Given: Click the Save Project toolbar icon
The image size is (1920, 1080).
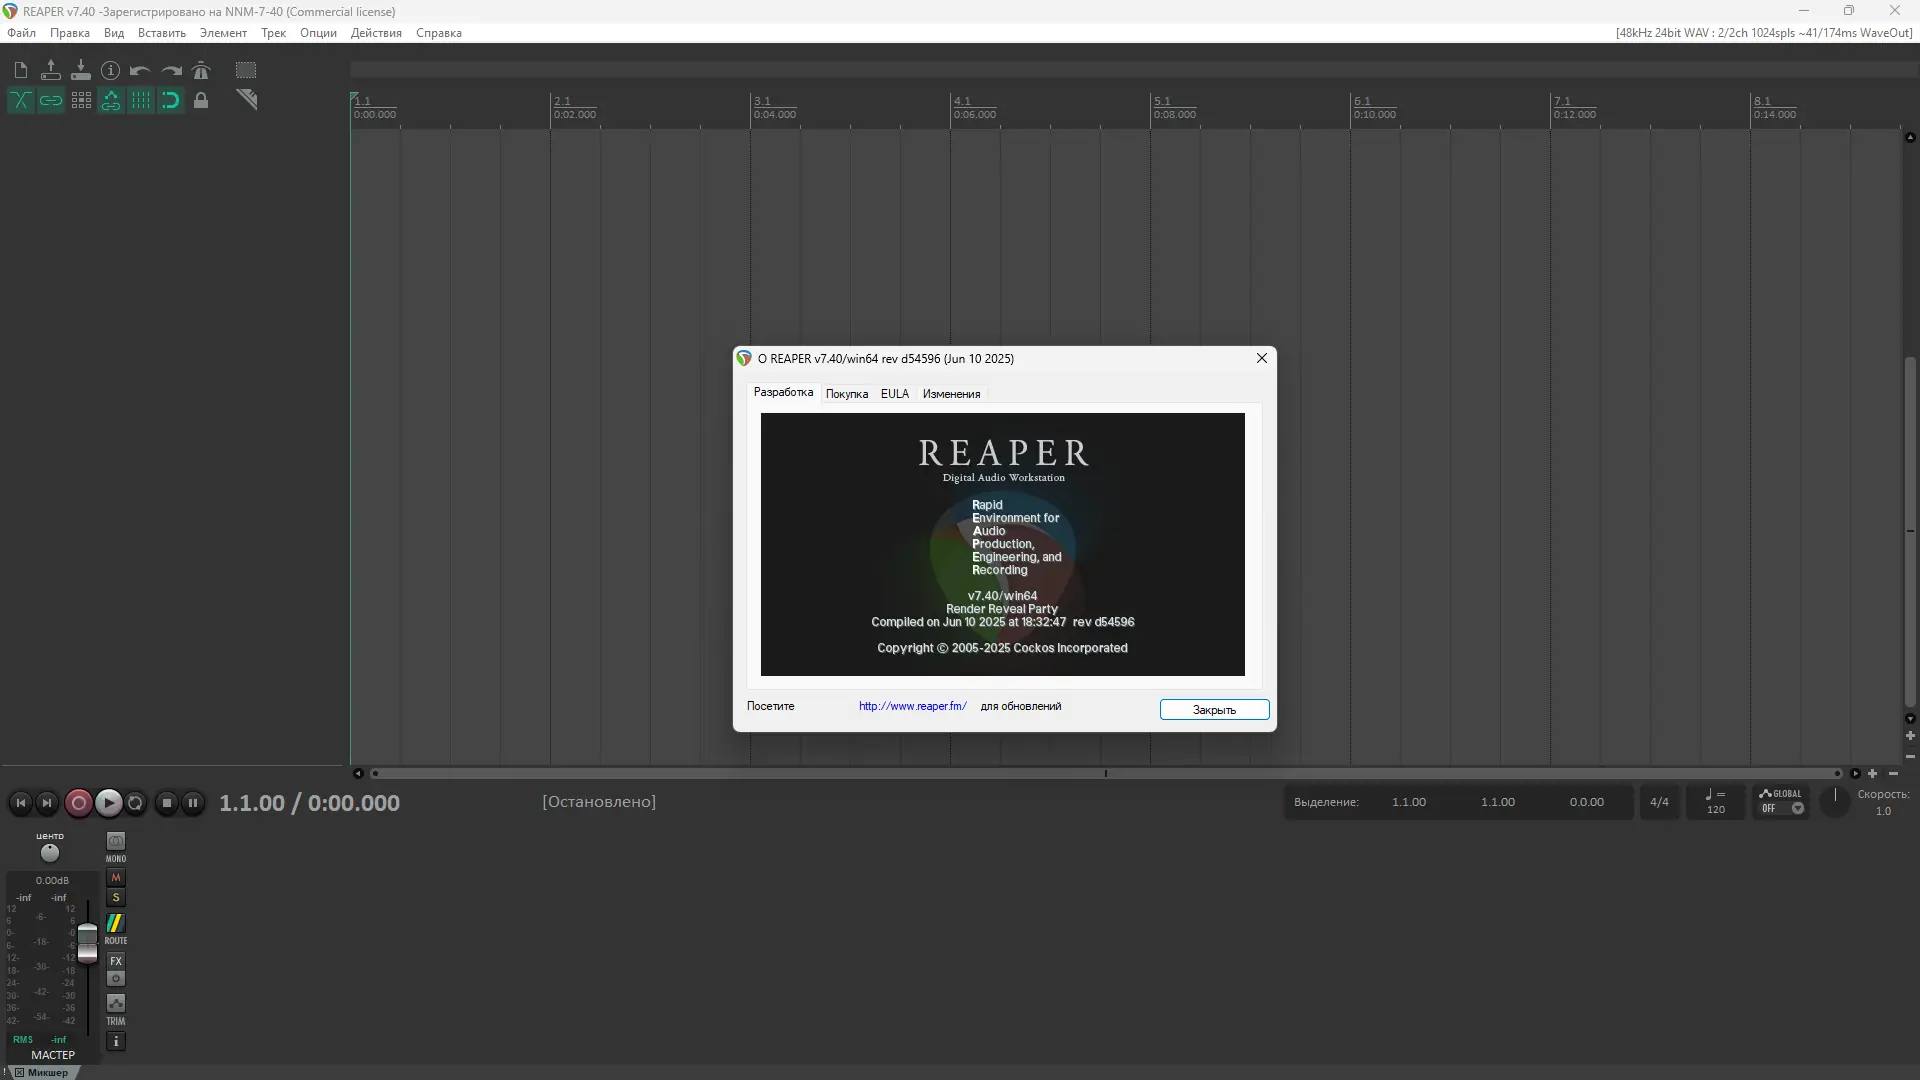Looking at the screenshot, I should point(81,70).
